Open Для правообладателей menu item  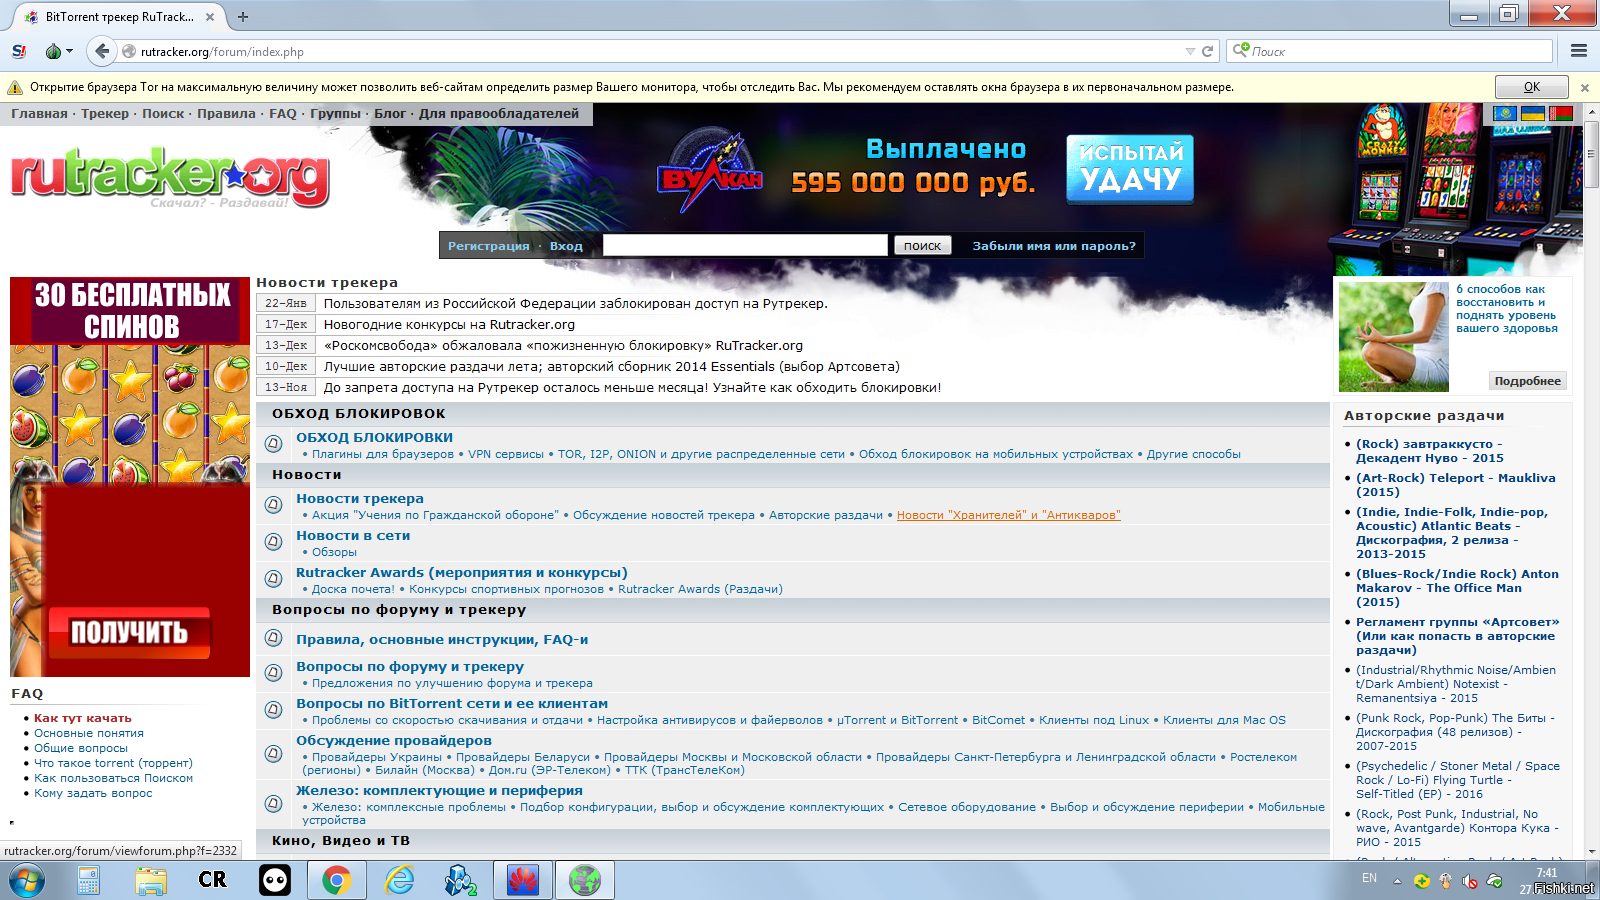[x=499, y=114]
